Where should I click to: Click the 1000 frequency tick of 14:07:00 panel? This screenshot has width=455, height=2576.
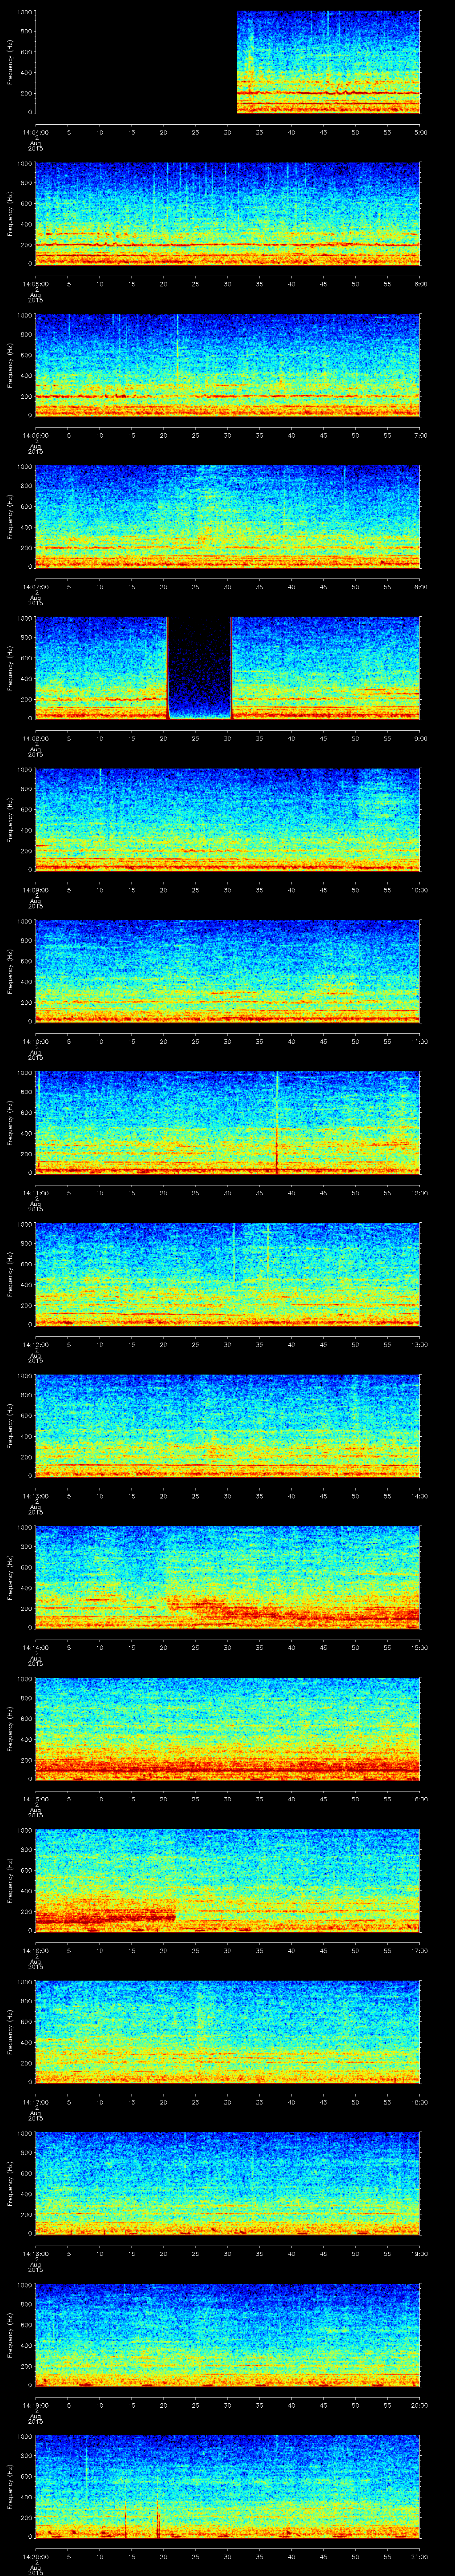(24, 467)
